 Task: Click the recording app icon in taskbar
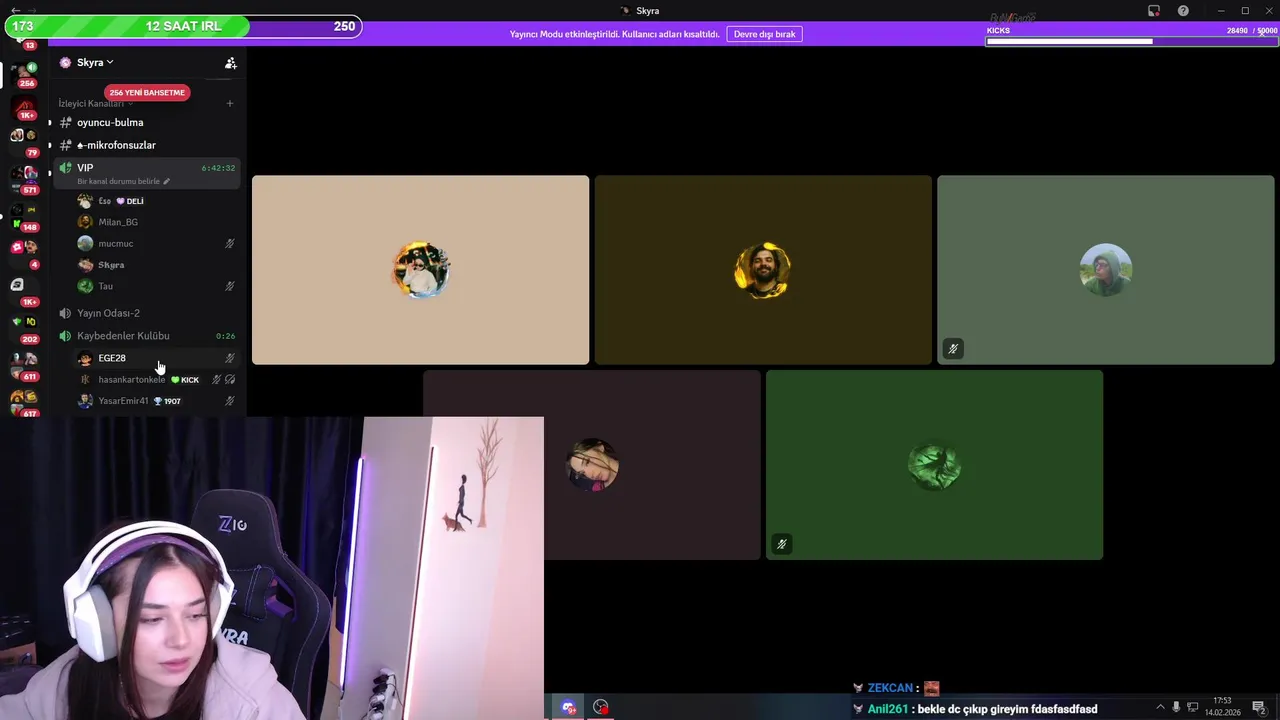(x=601, y=707)
